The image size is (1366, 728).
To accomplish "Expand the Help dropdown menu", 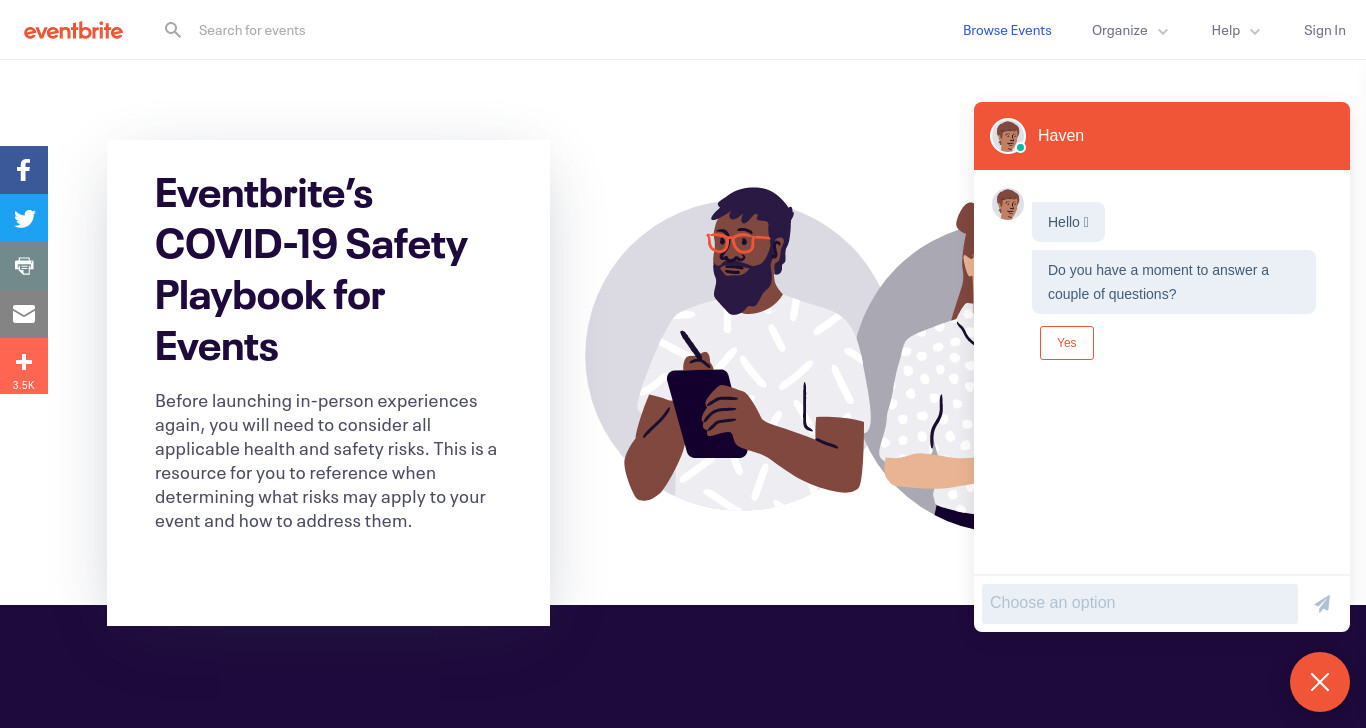I will click(1236, 30).
